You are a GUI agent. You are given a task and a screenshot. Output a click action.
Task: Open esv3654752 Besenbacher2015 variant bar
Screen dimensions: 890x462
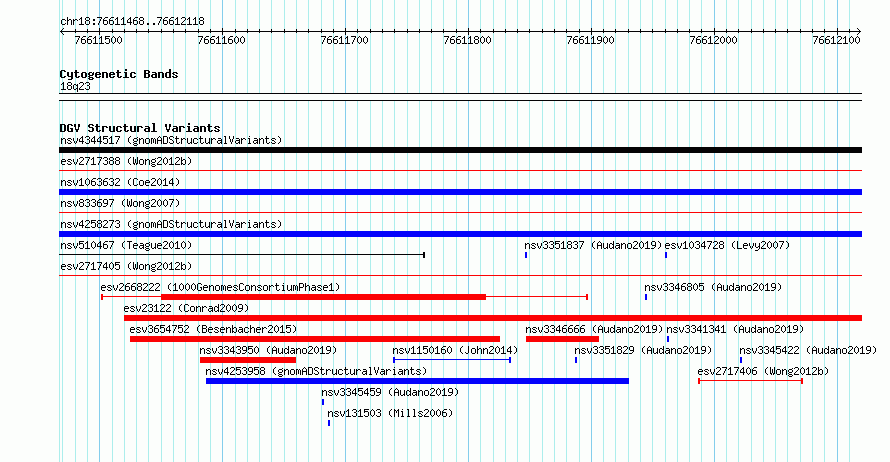point(315,339)
